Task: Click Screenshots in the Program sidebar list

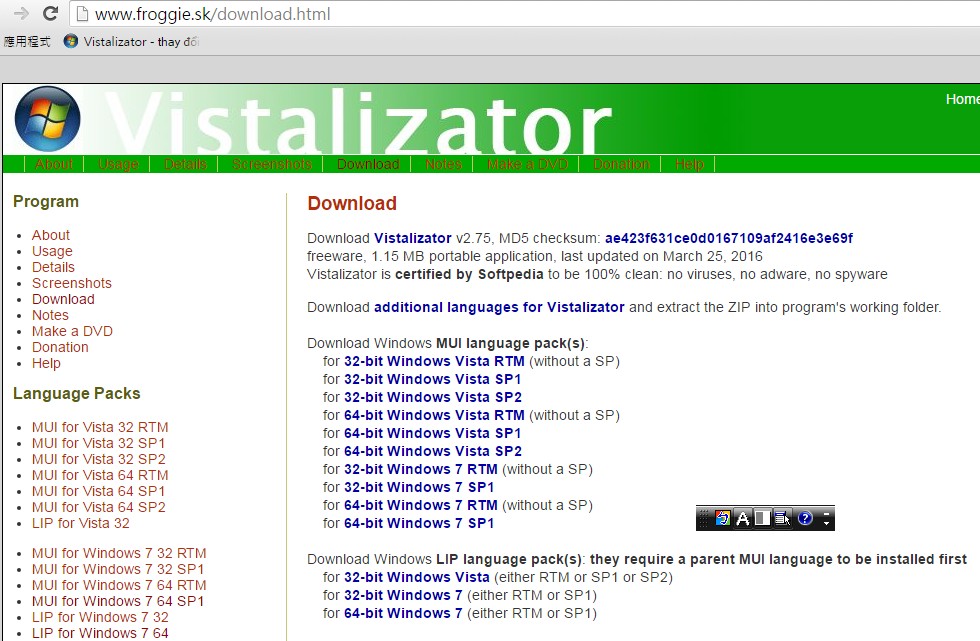Action: coord(72,283)
